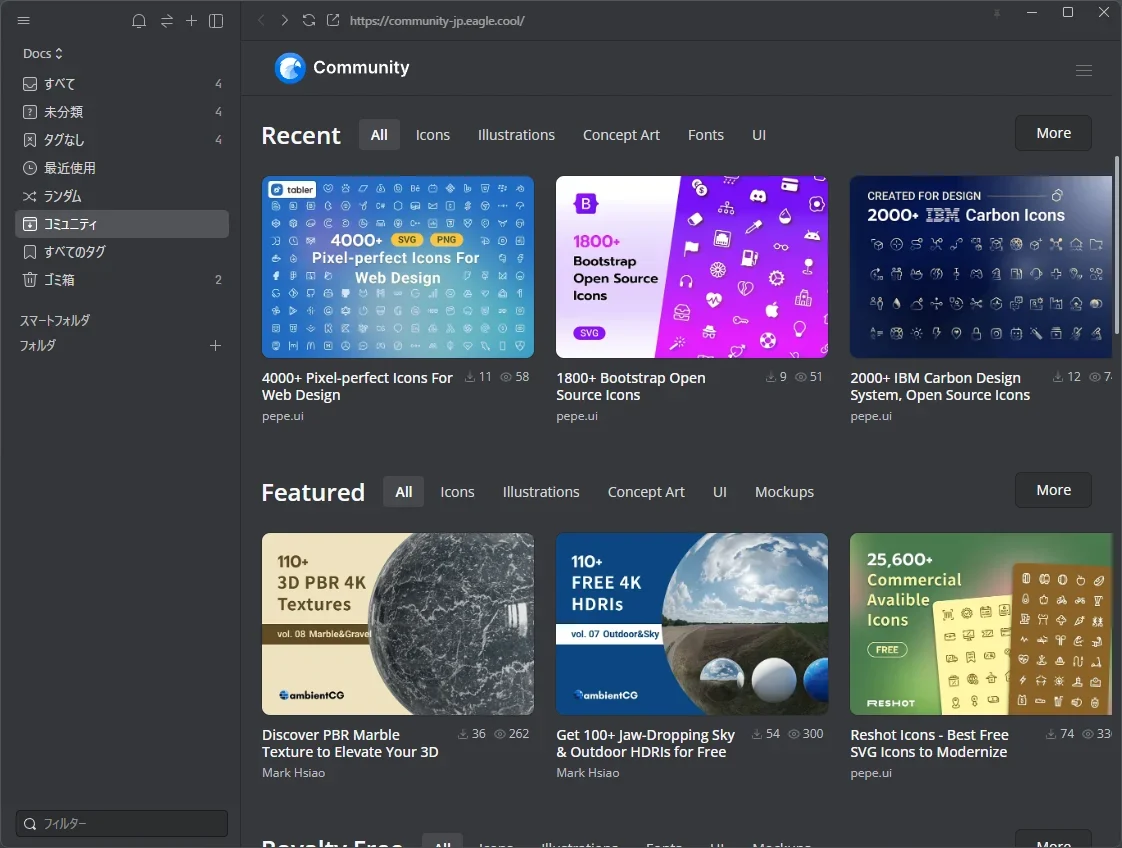Click the スマートフォルダ section header

pos(55,321)
